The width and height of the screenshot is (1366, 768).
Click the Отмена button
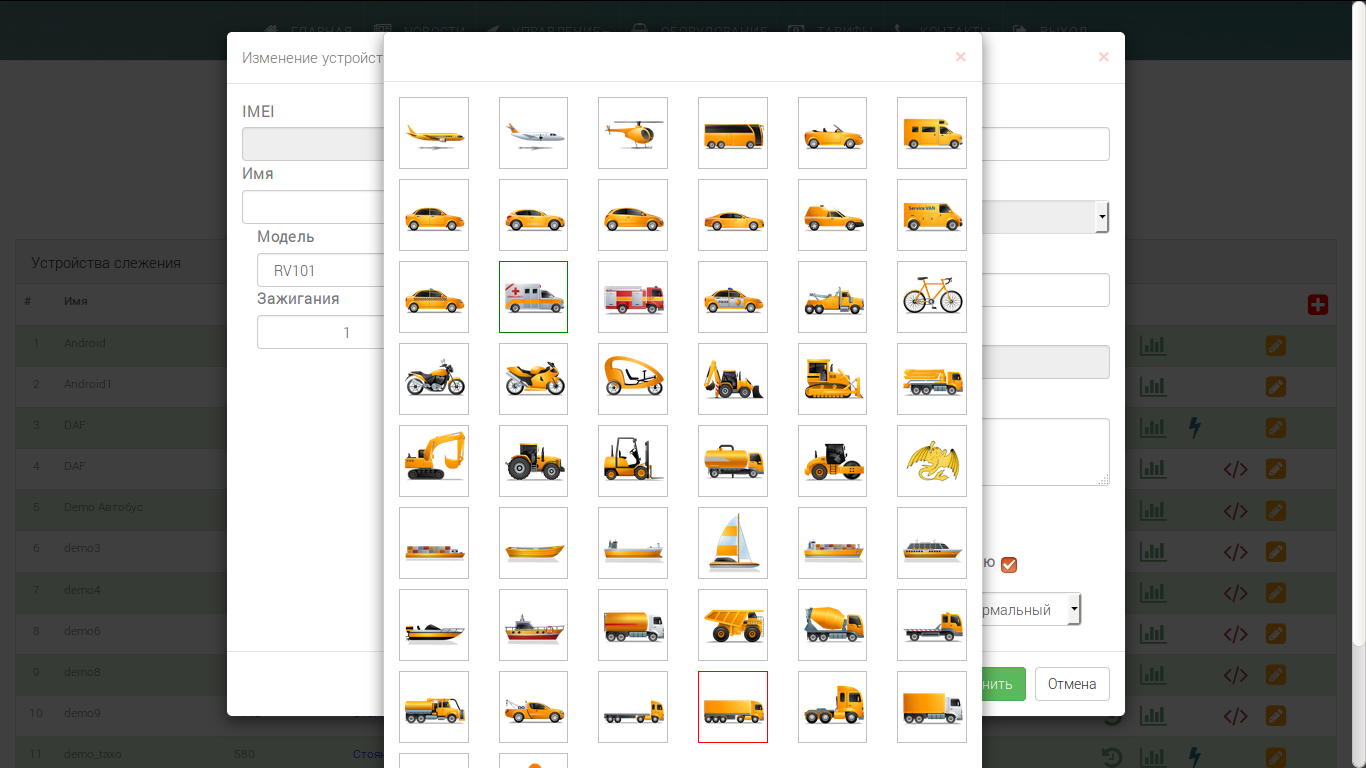[x=1072, y=684]
